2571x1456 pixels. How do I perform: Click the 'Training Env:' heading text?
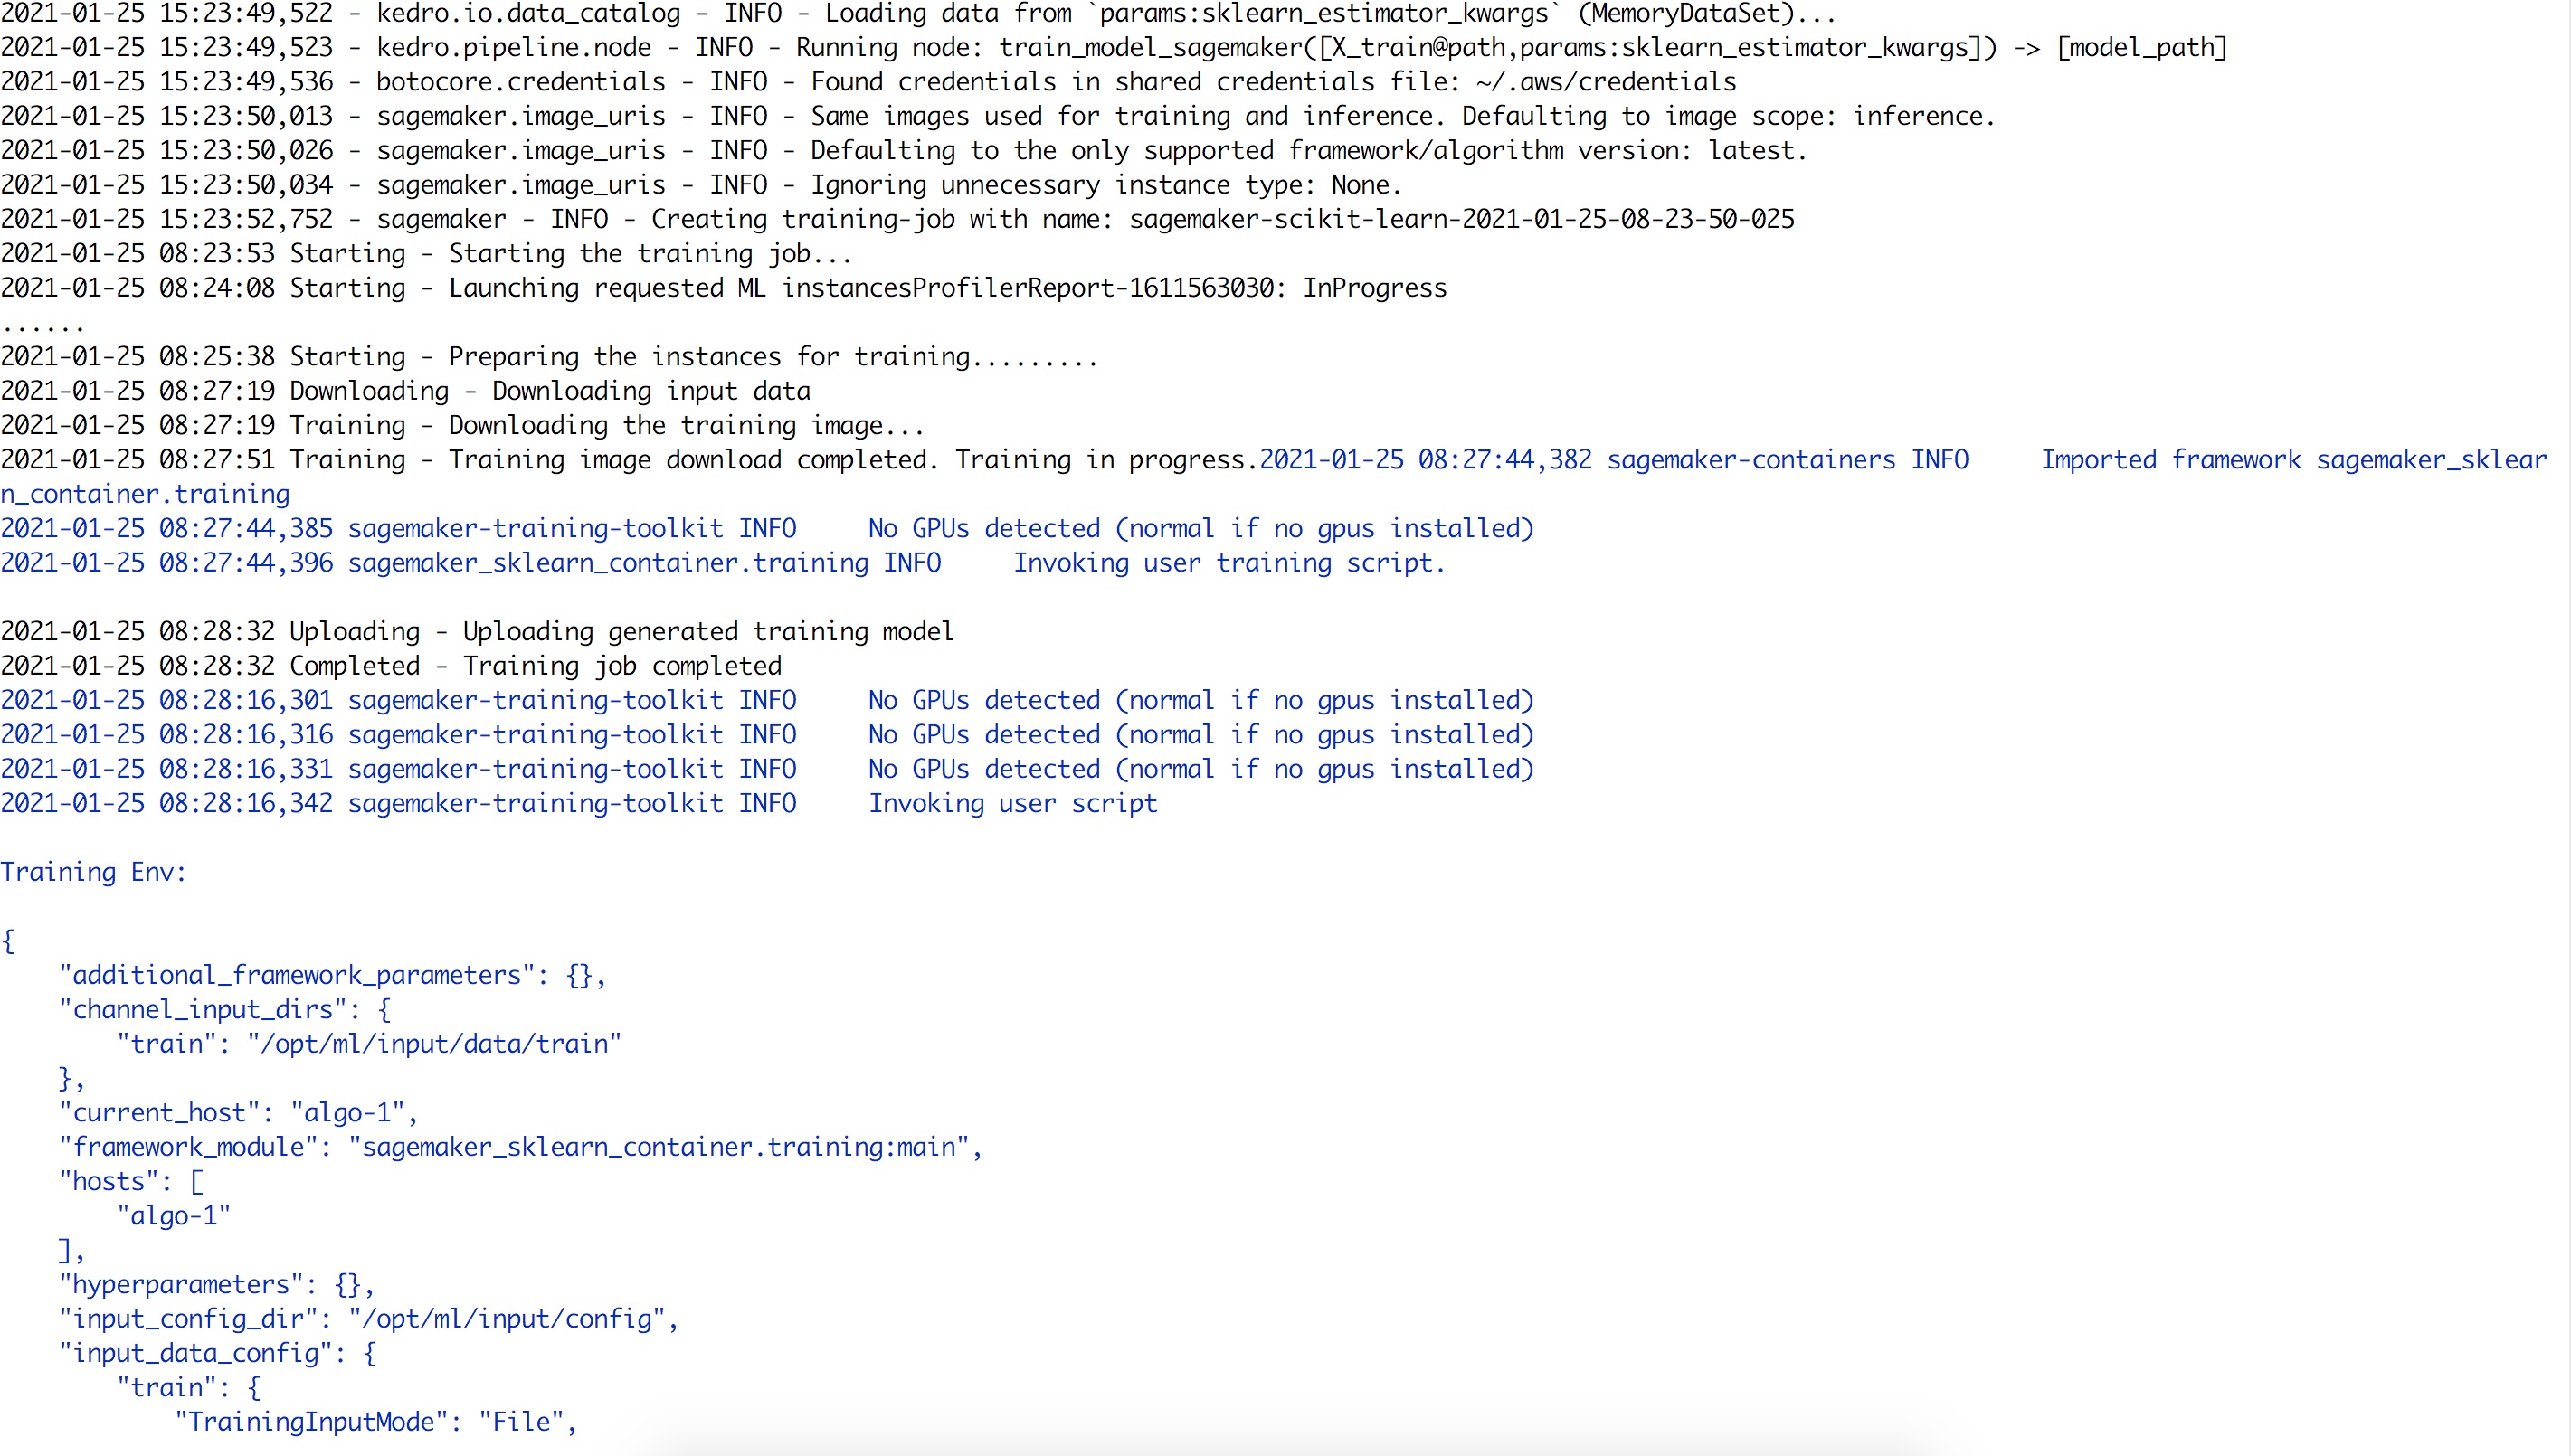(93, 872)
